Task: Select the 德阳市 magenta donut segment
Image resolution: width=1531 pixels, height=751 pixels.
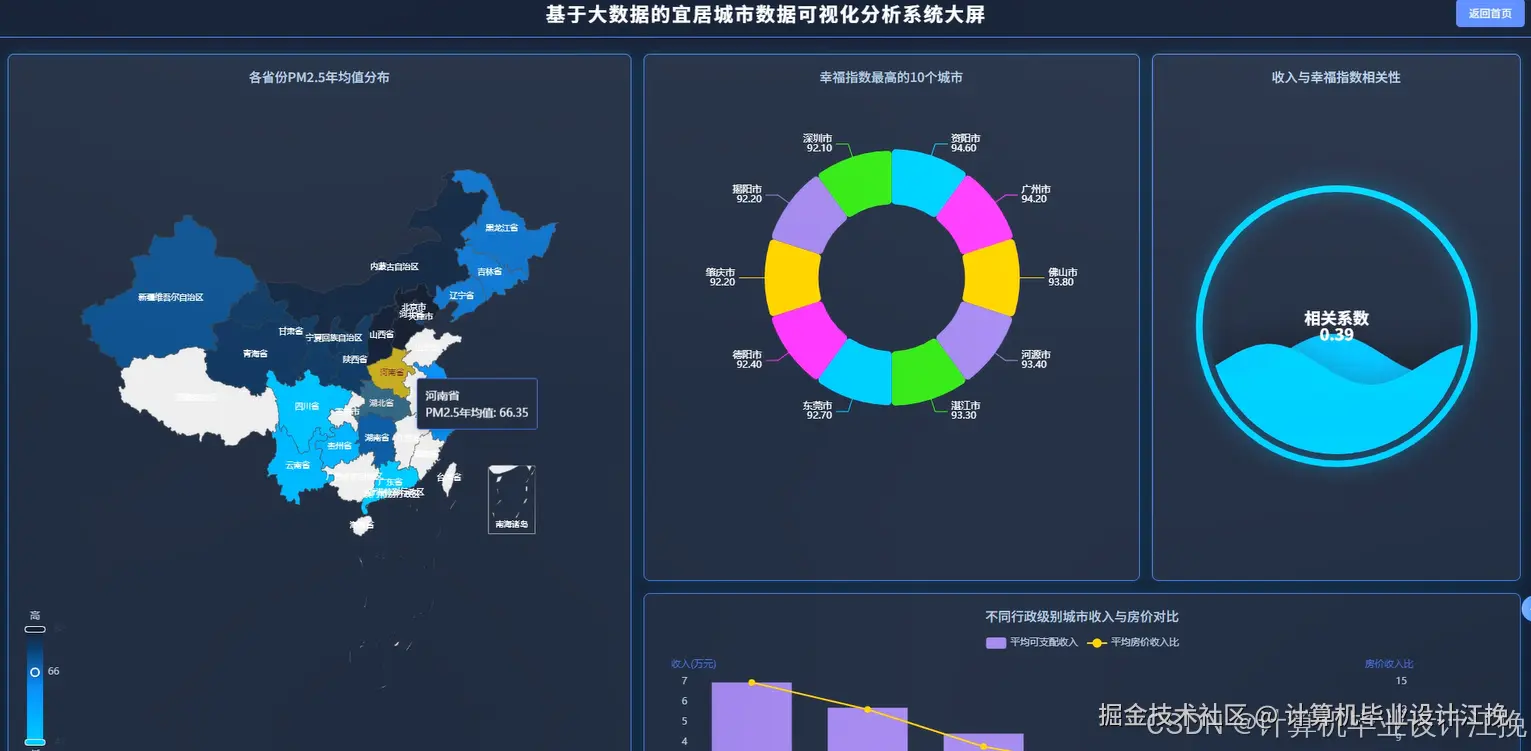Action: [x=810, y=340]
